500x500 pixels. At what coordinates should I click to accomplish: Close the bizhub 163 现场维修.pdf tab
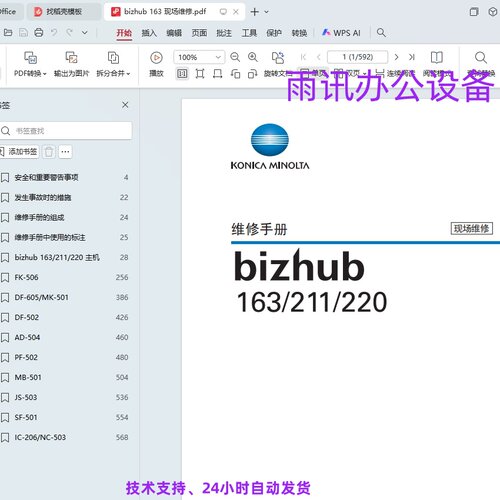coord(236,12)
